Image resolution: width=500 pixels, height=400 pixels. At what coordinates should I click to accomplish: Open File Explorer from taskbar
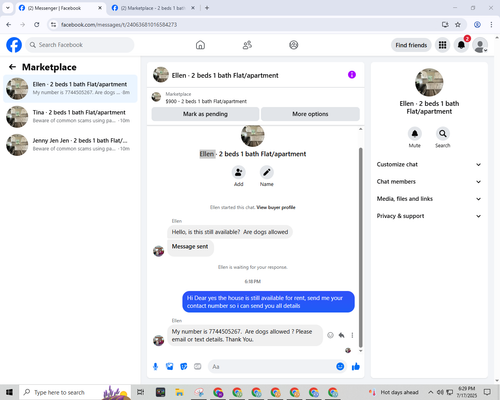(x=180, y=392)
